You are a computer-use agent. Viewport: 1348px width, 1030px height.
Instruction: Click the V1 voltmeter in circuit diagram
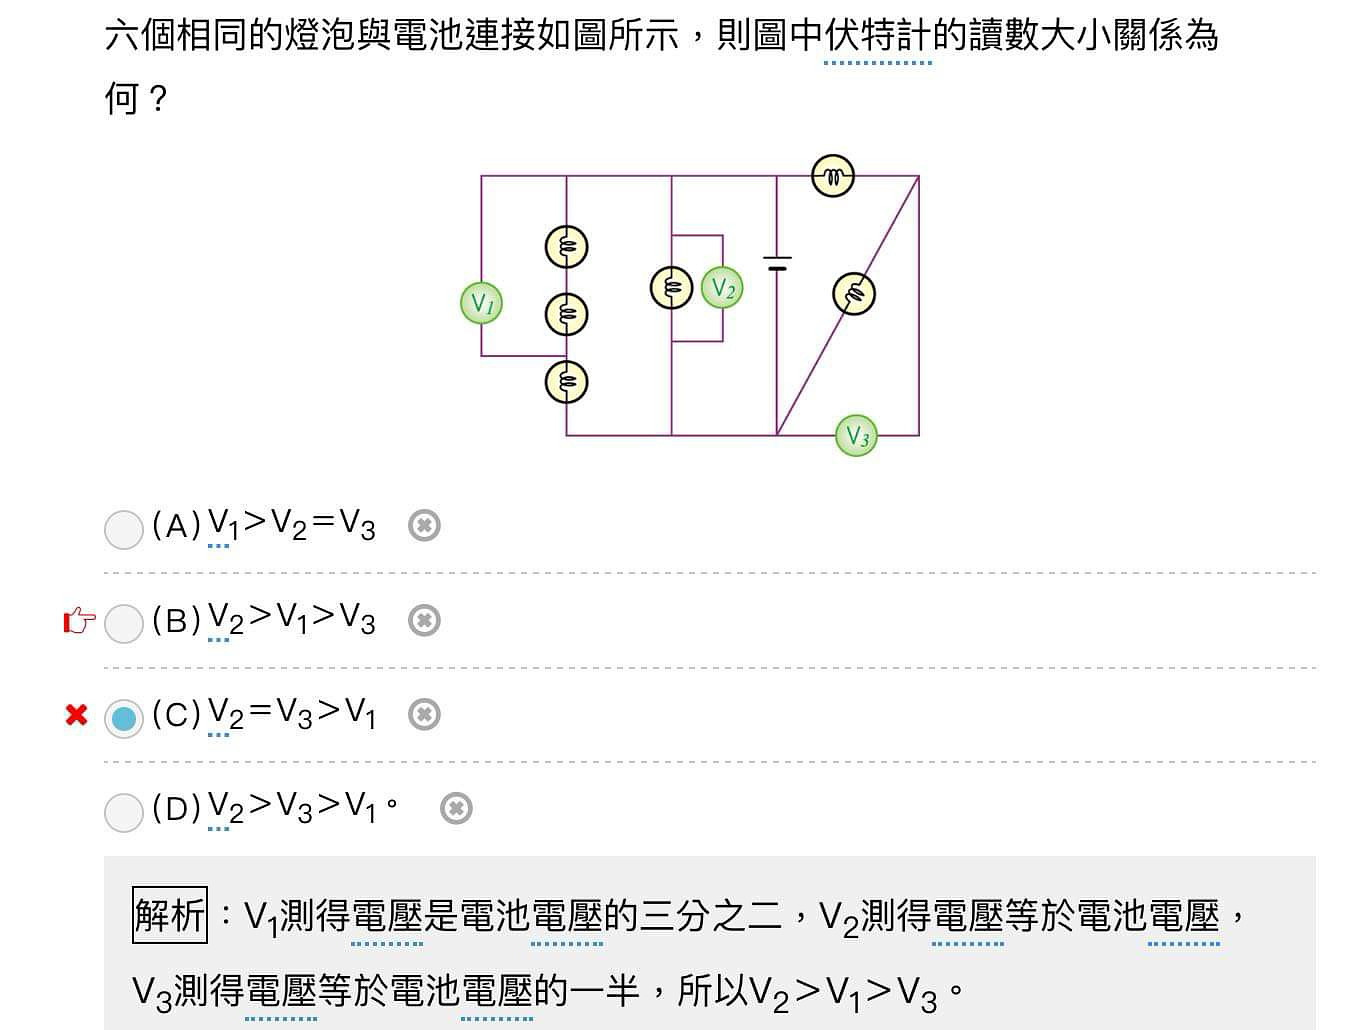pyautogui.click(x=481, y=302)
